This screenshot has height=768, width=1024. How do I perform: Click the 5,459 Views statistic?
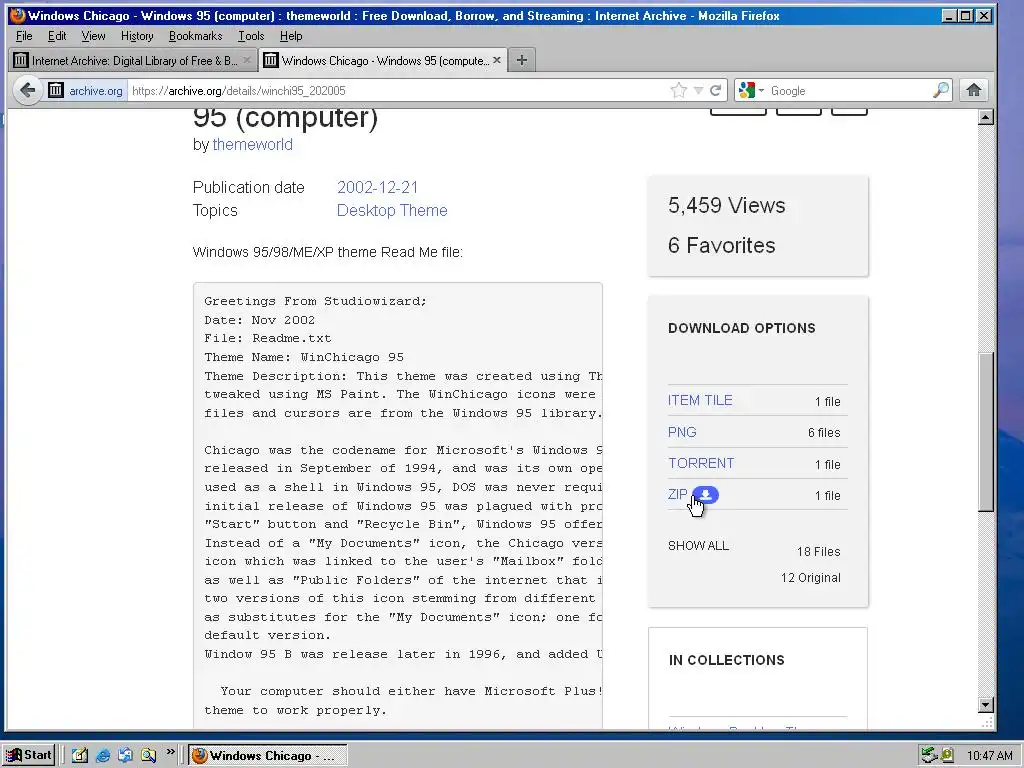click(x=726, y=205)
